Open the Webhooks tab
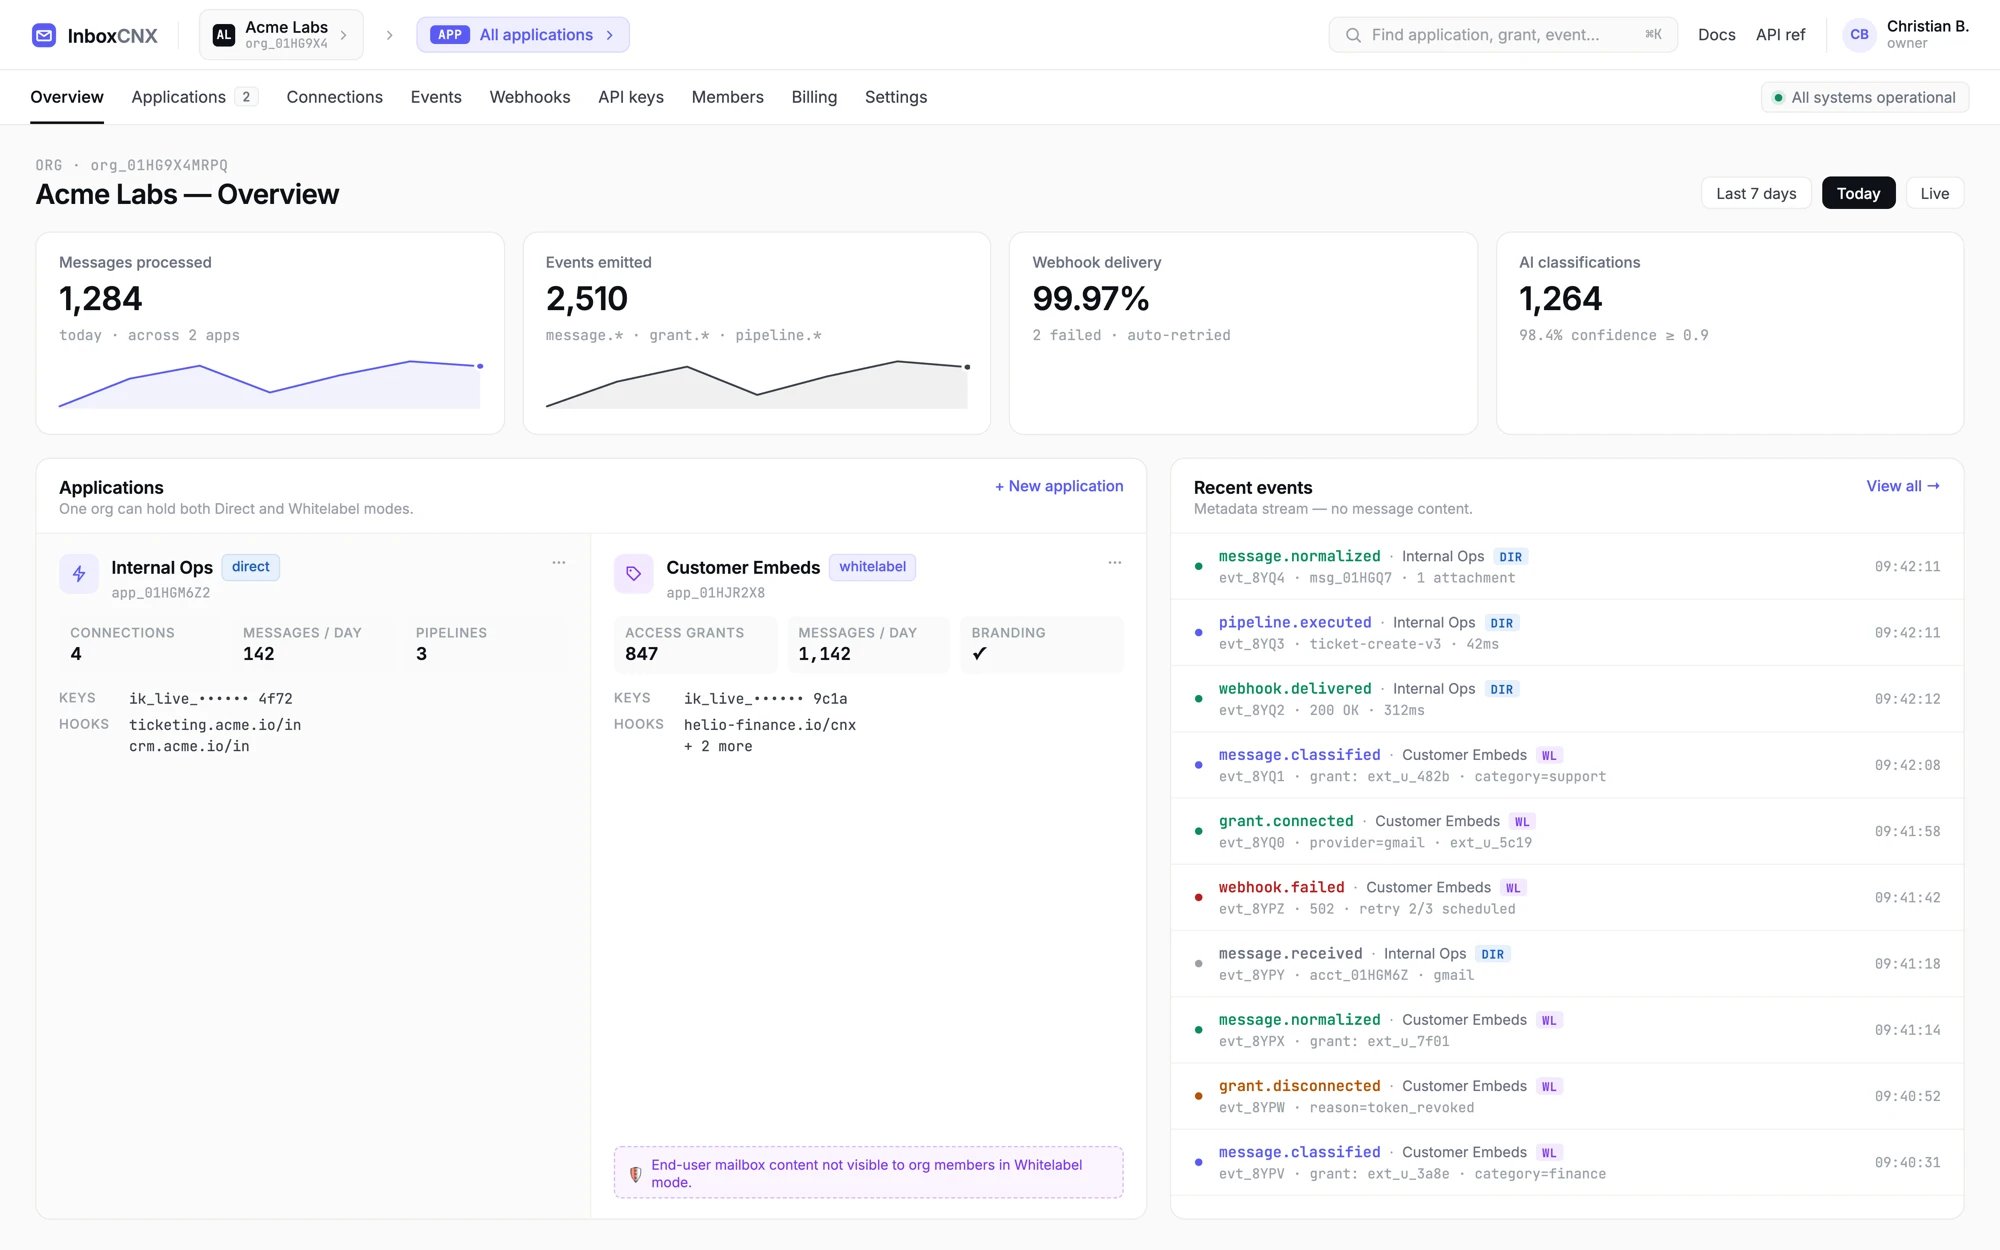This screenshot has width=2000, height=1250. [x=530, y=97]
